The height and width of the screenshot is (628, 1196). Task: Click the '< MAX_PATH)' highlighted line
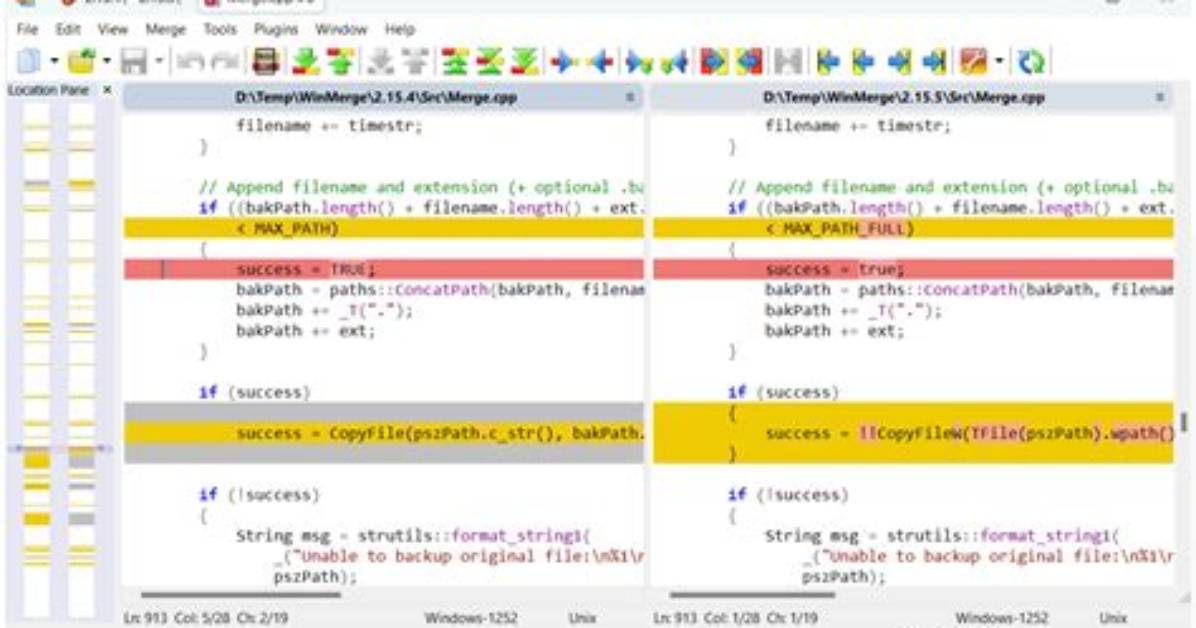[384, 228]
